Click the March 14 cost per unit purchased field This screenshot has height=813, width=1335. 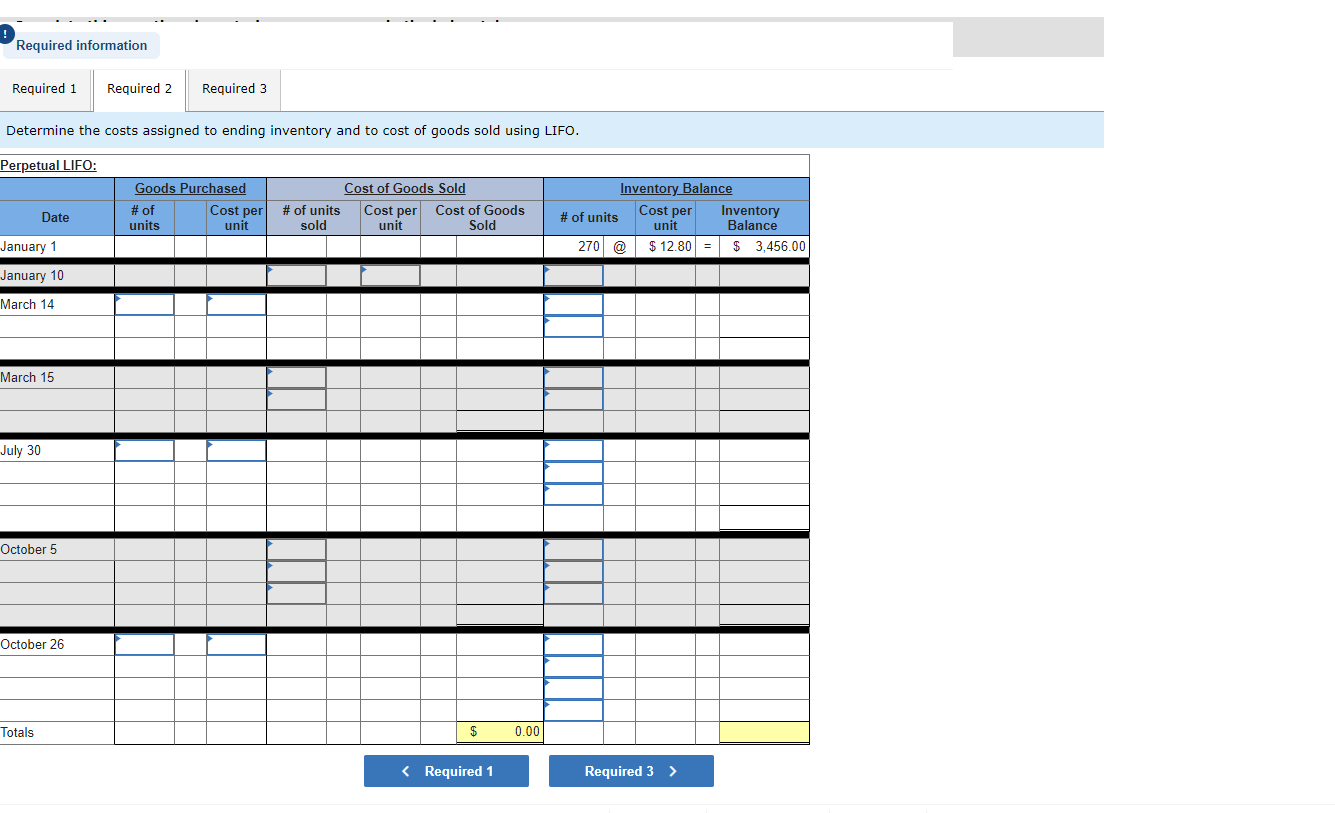pos(236,304)
